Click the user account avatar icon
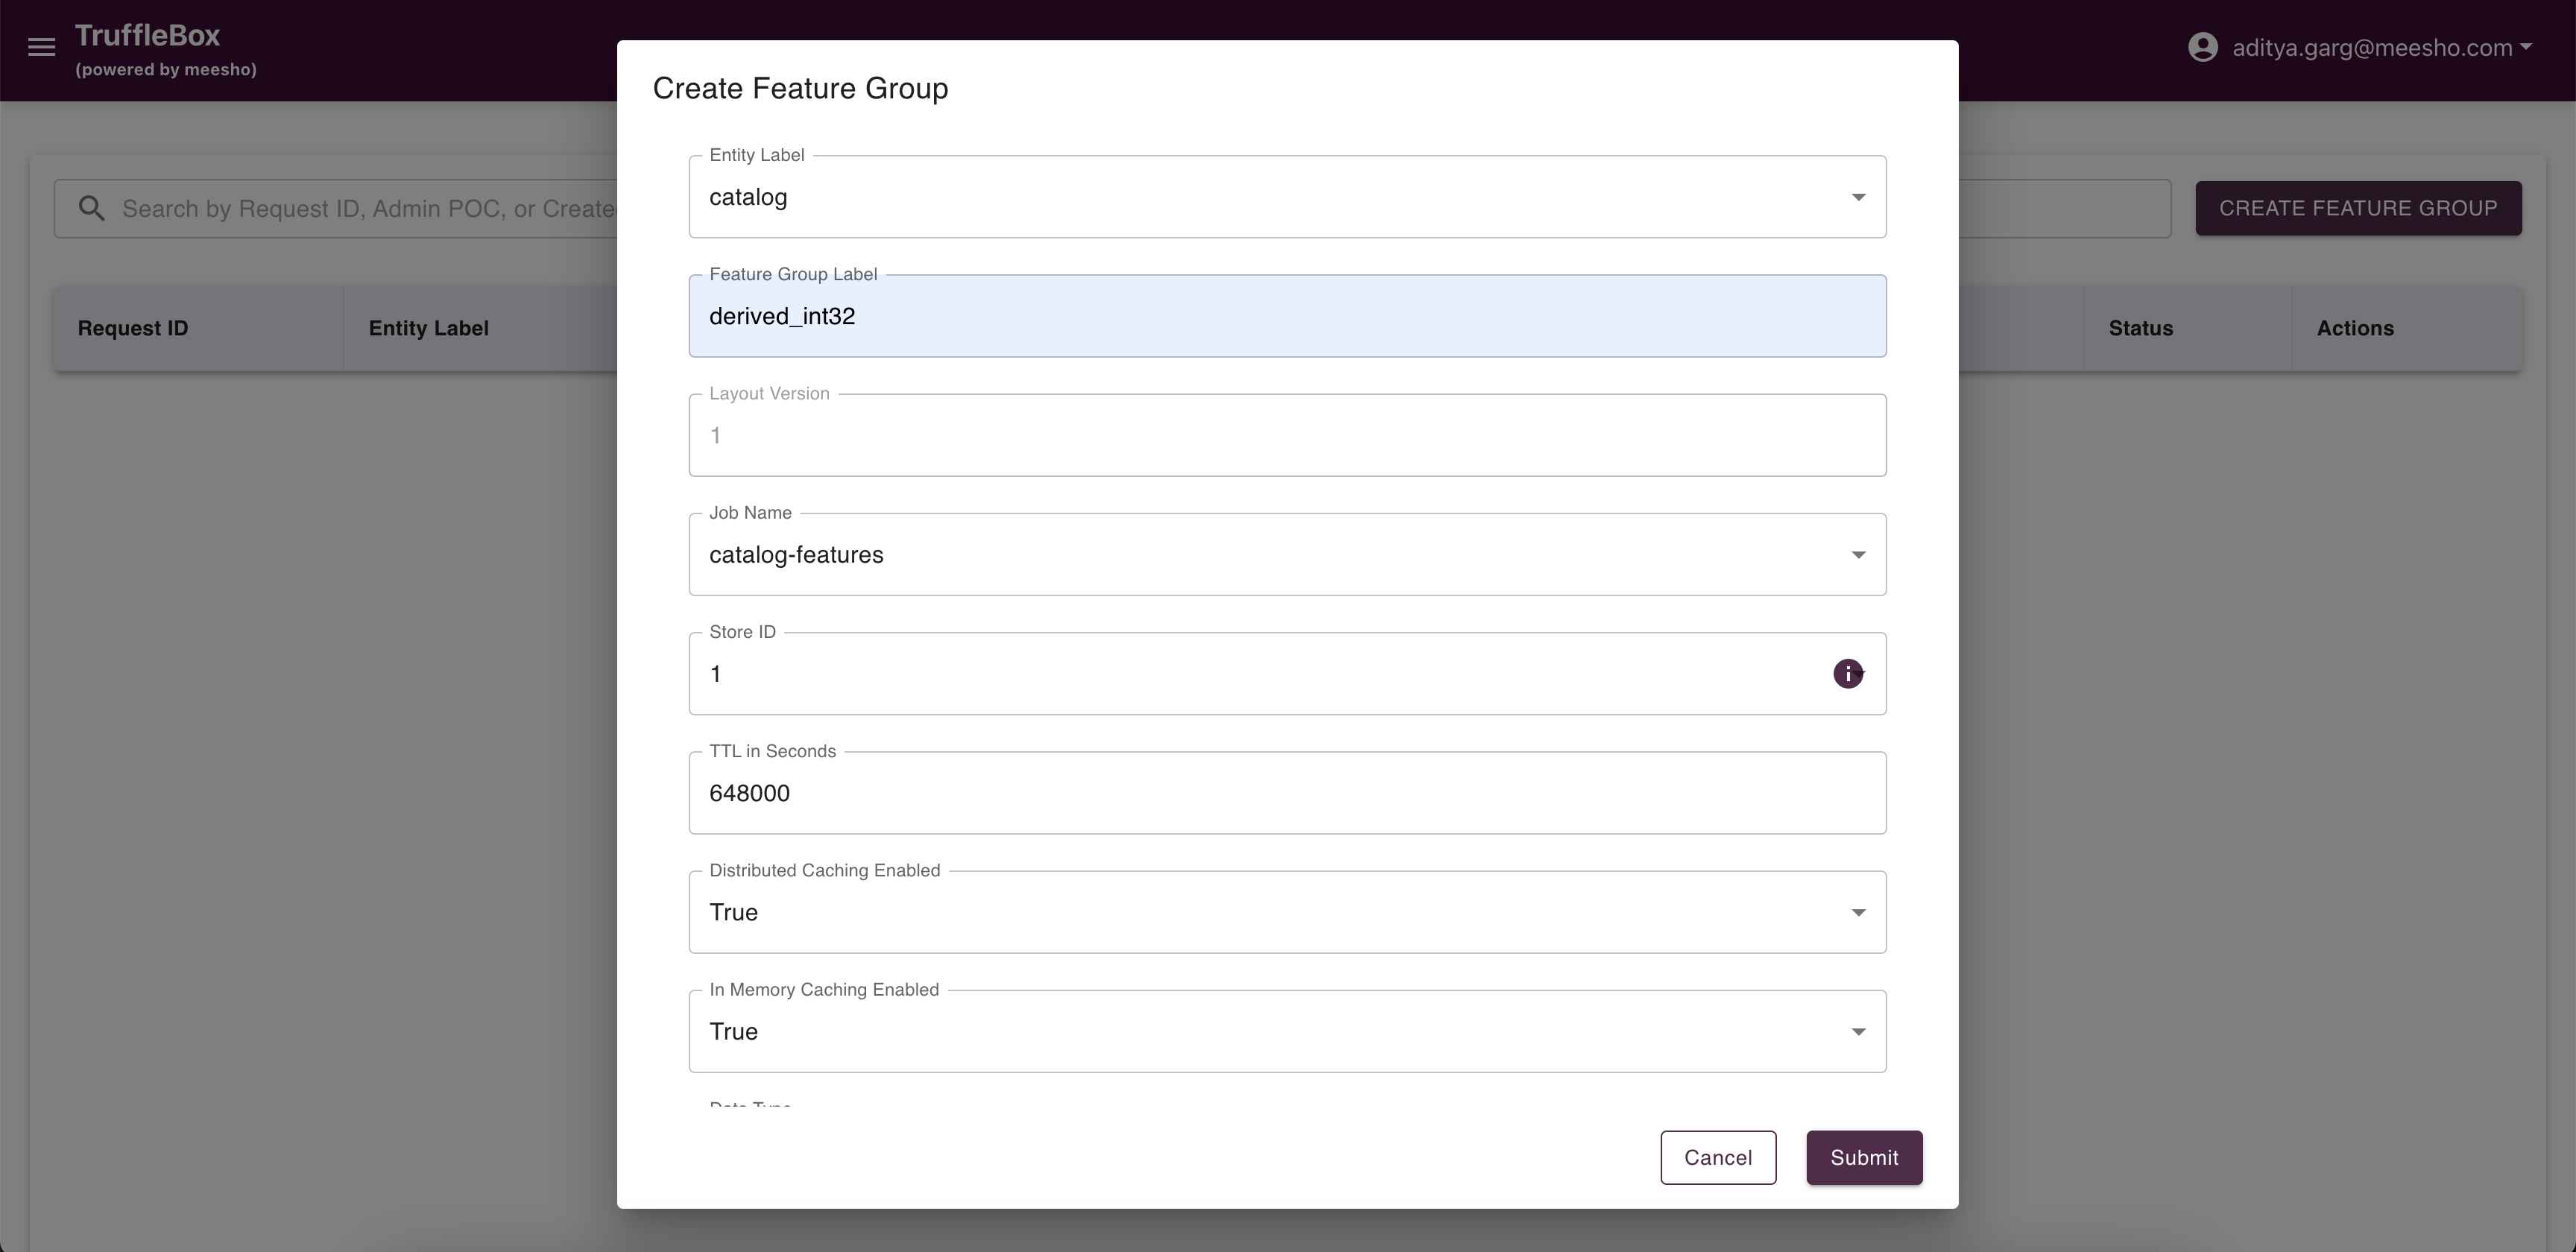 pos(2202,47)
